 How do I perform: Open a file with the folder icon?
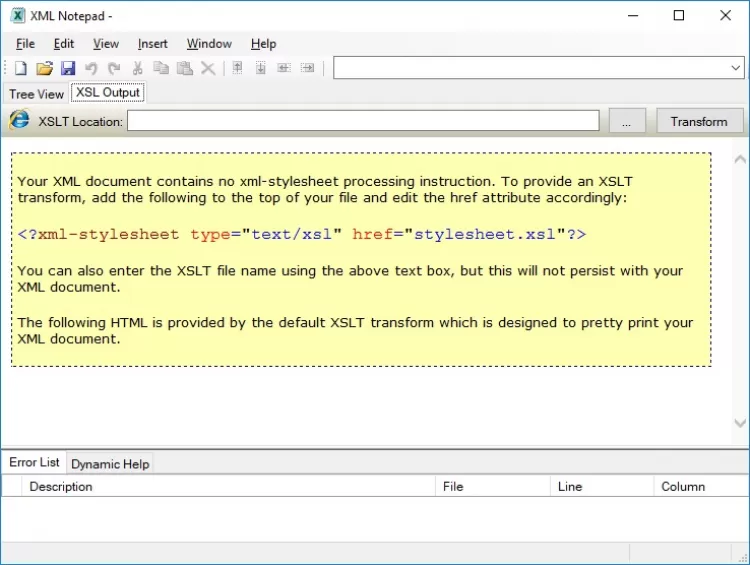44,68
